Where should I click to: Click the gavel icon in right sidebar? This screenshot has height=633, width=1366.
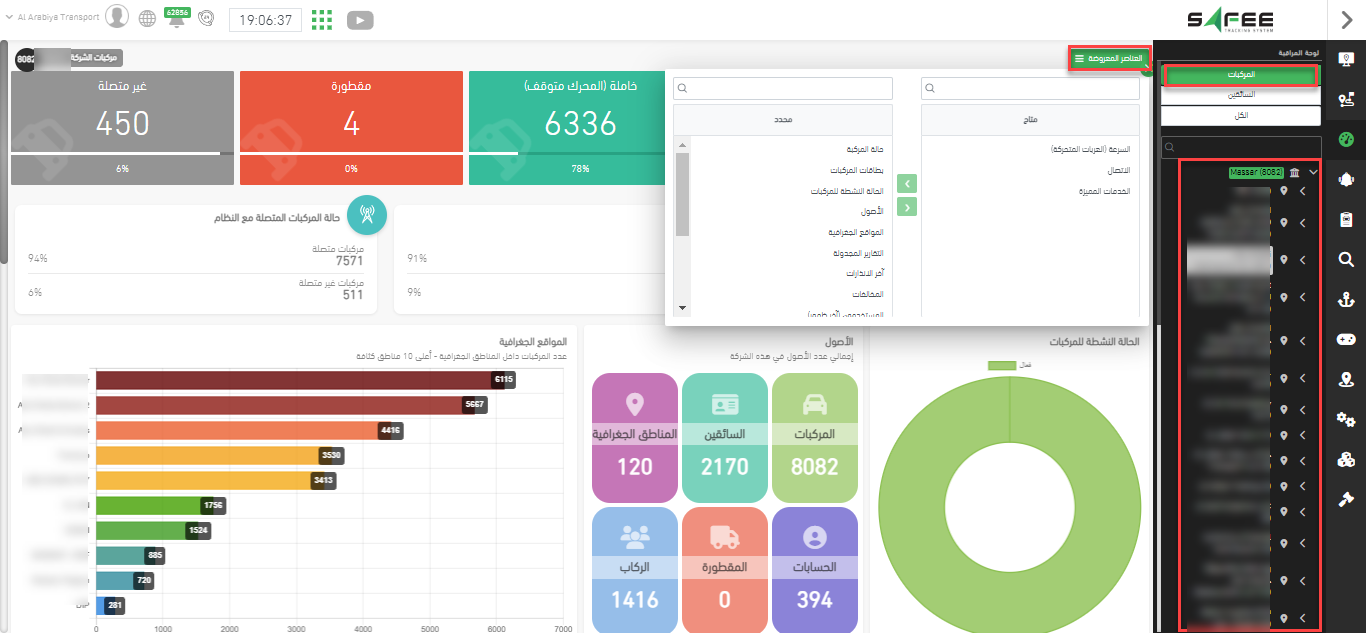point(1345,499)
